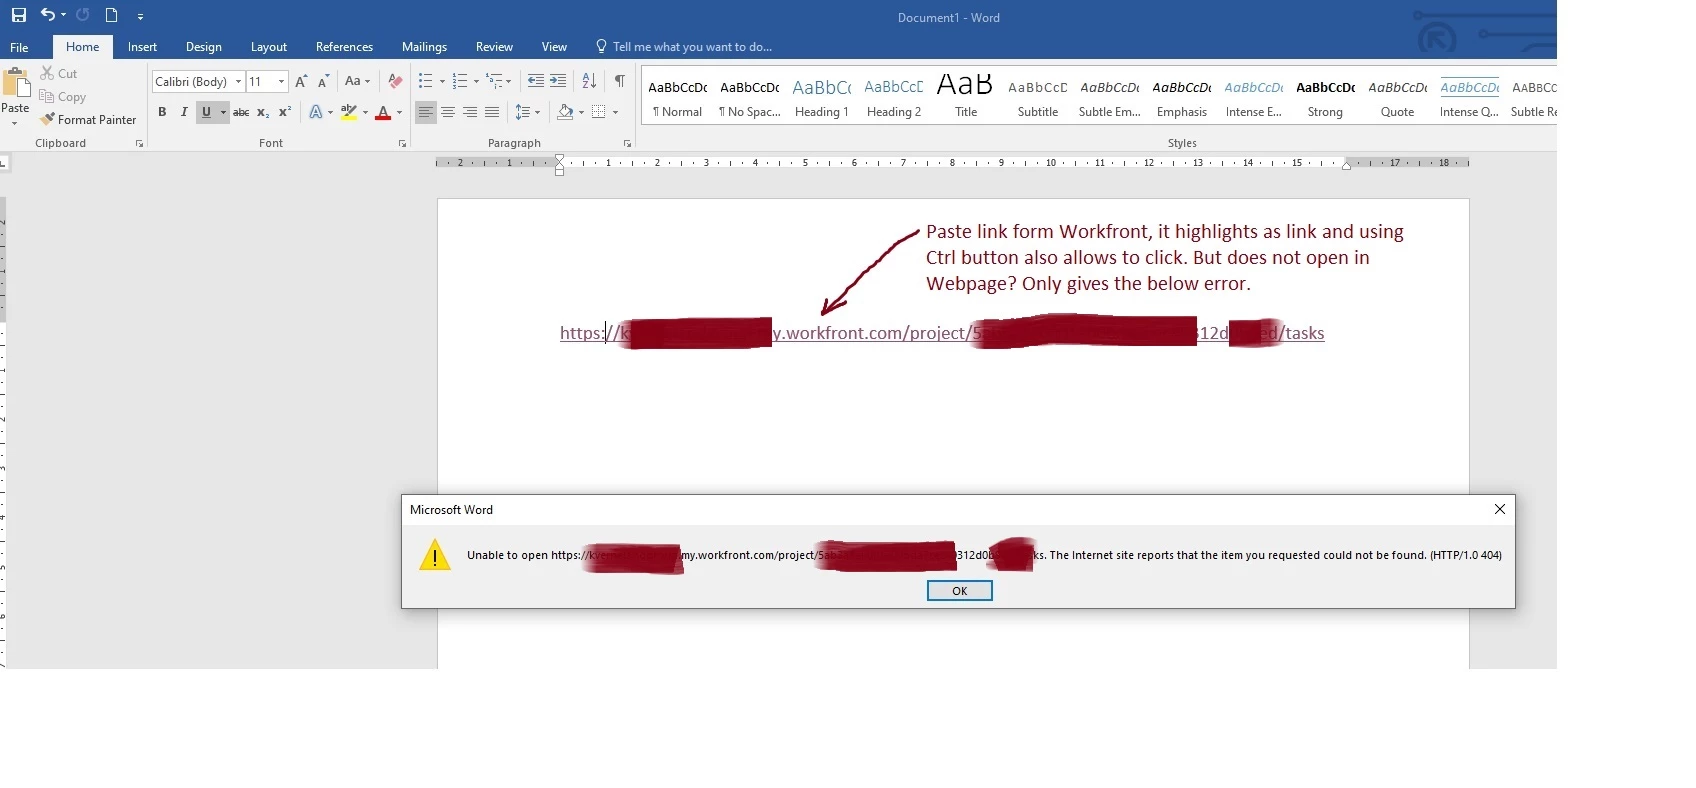Click the Align Right icon
The width and height of the screenshot is (1696, 788).
(470, 112)
